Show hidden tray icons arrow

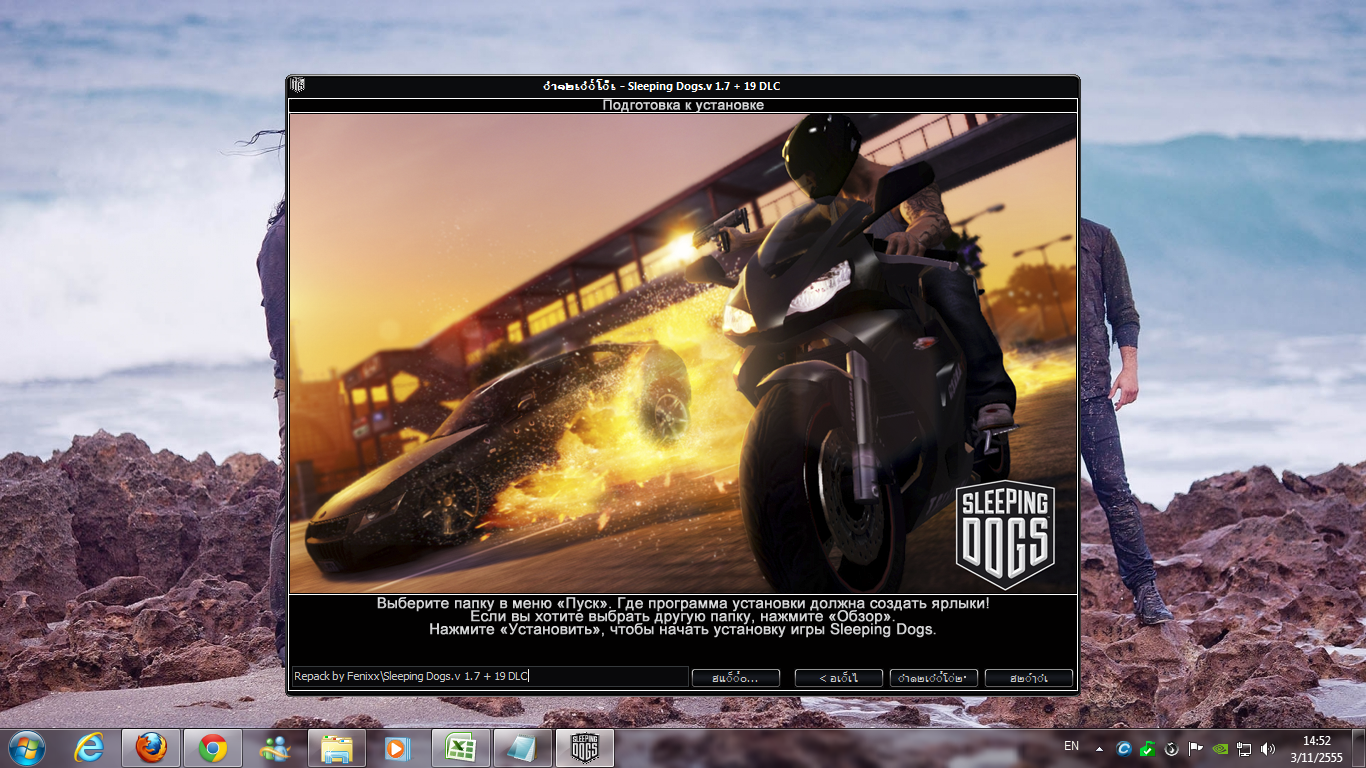point(1100,748)
